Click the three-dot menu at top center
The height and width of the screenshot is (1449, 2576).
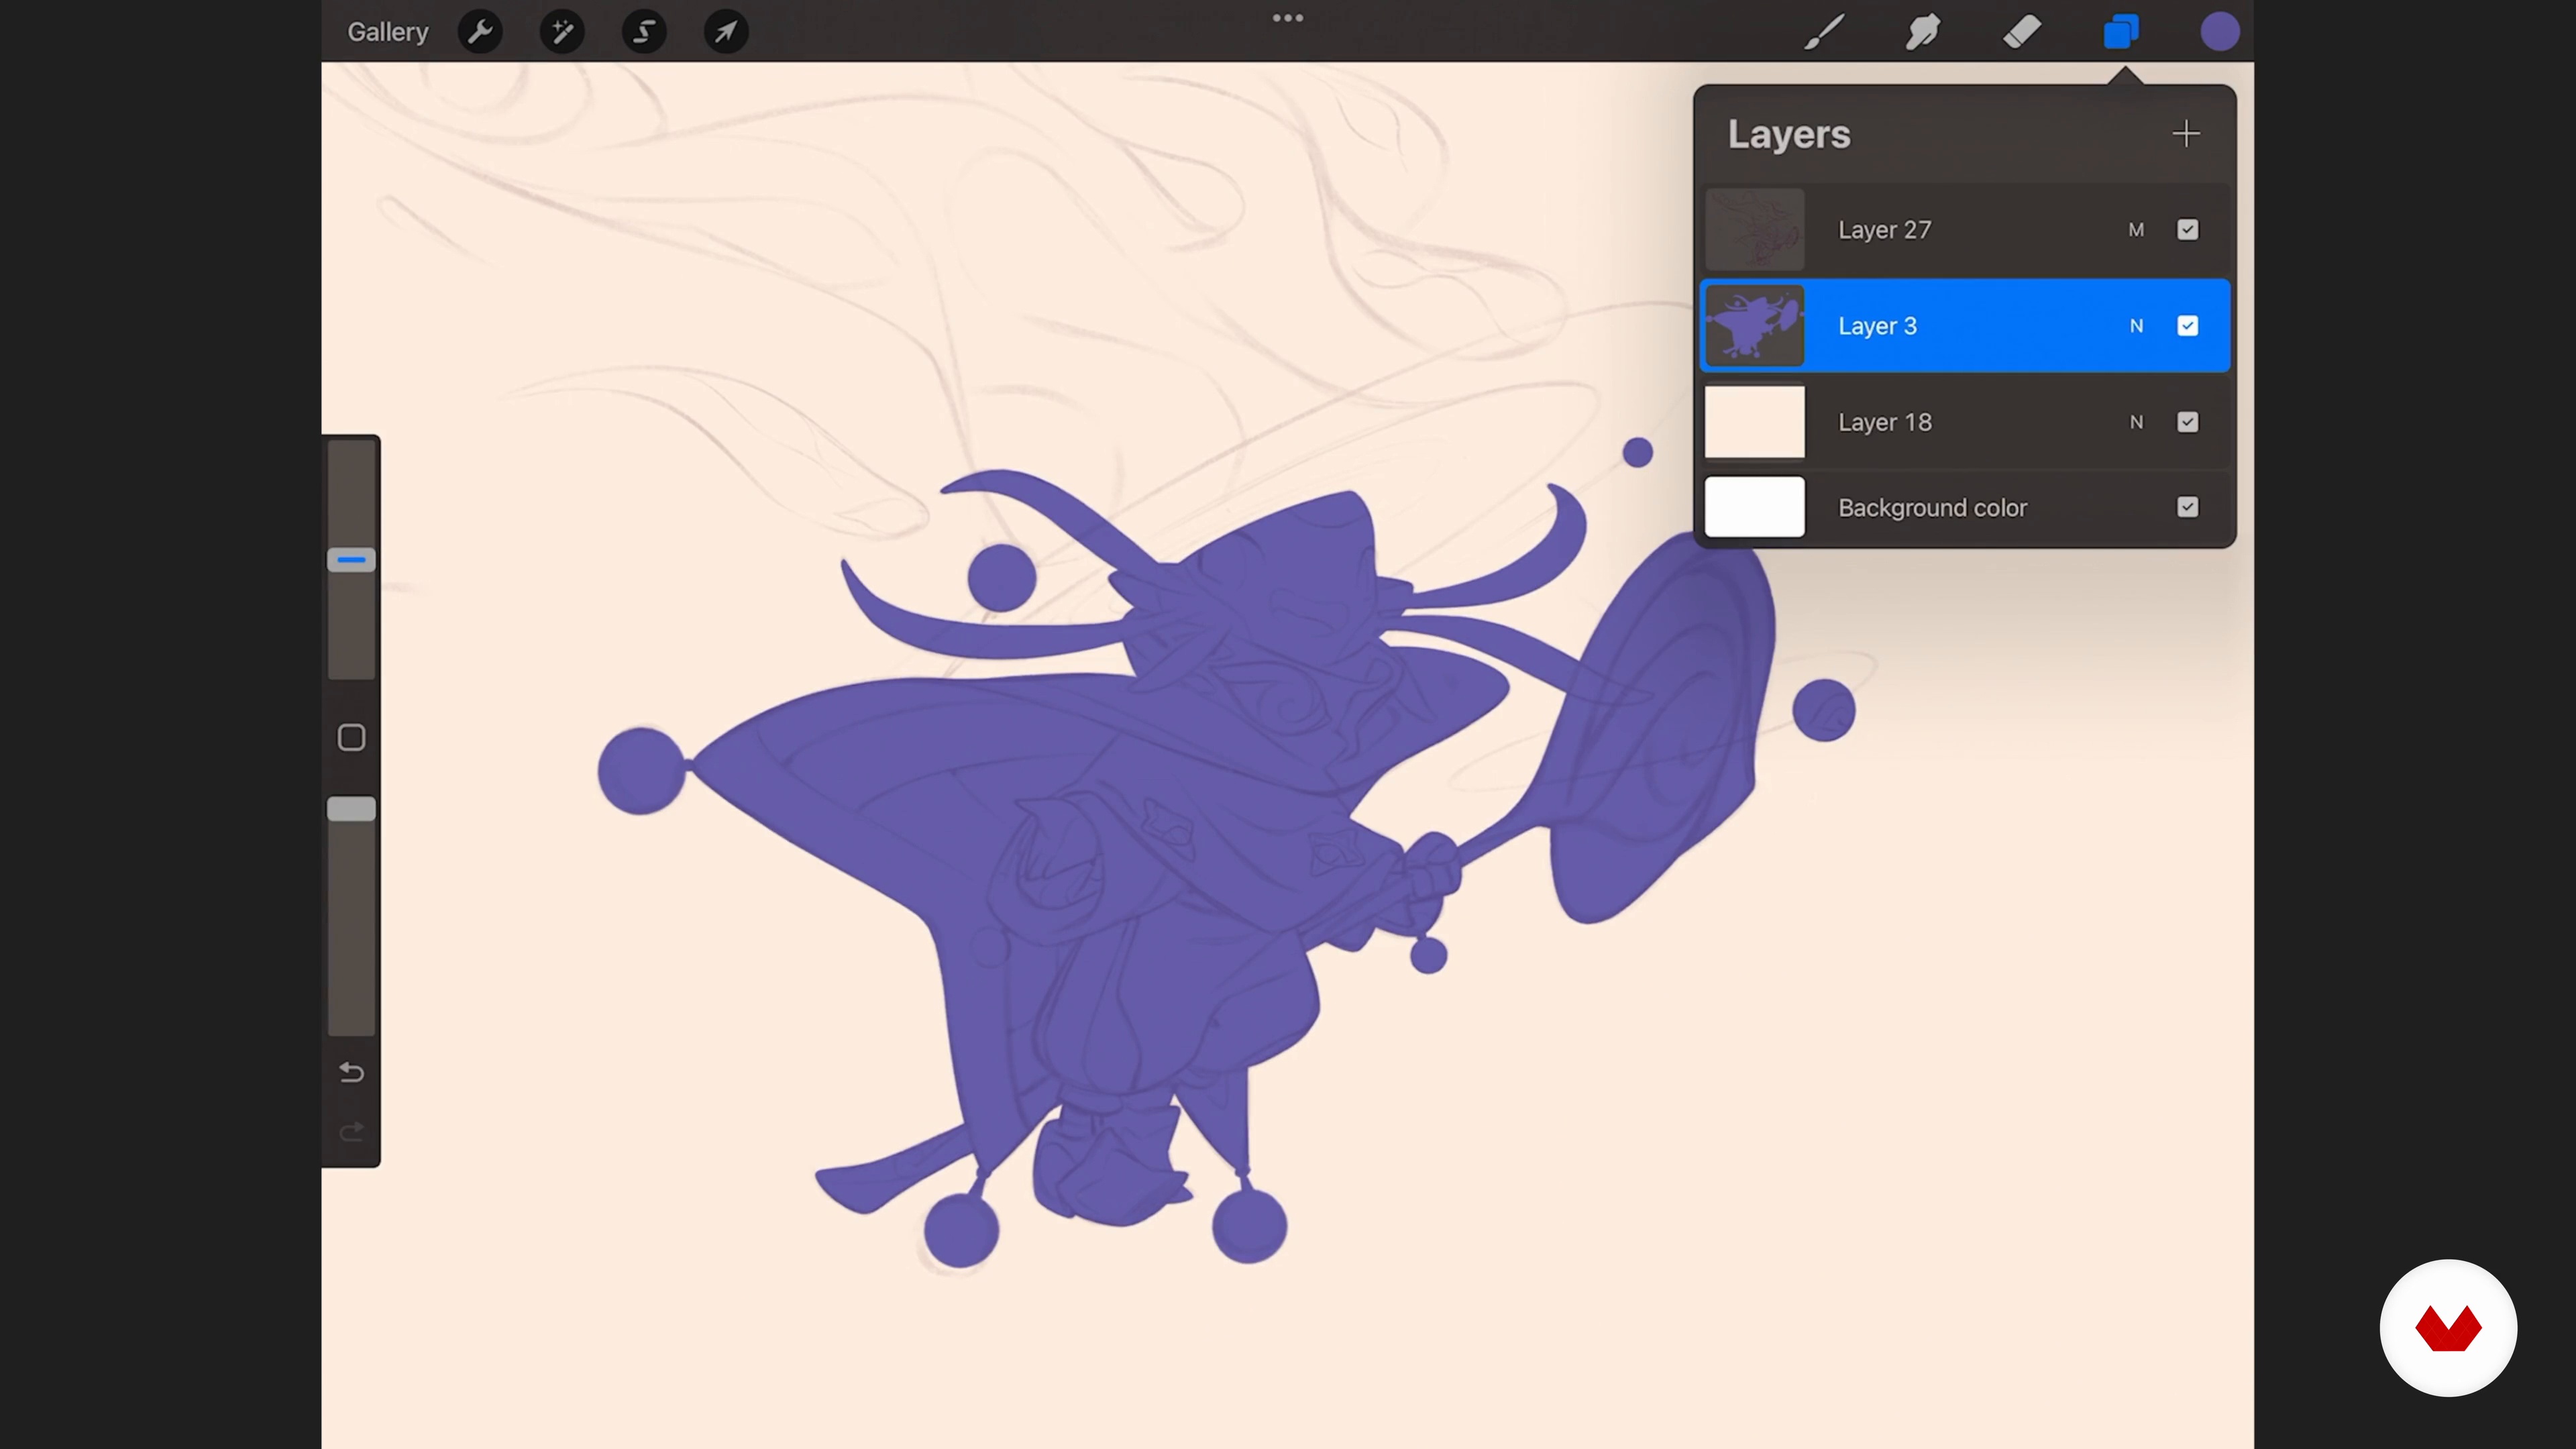pyautogui.click(x=1288, y=18)
